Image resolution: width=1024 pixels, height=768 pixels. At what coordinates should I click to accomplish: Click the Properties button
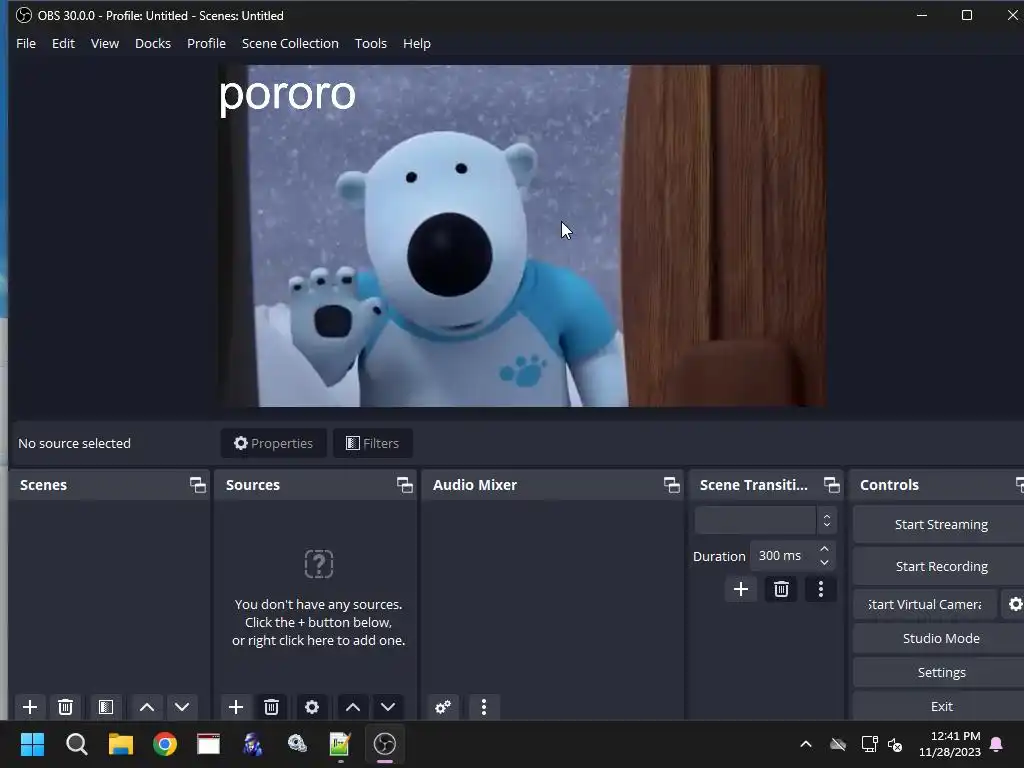pos(274,443)
